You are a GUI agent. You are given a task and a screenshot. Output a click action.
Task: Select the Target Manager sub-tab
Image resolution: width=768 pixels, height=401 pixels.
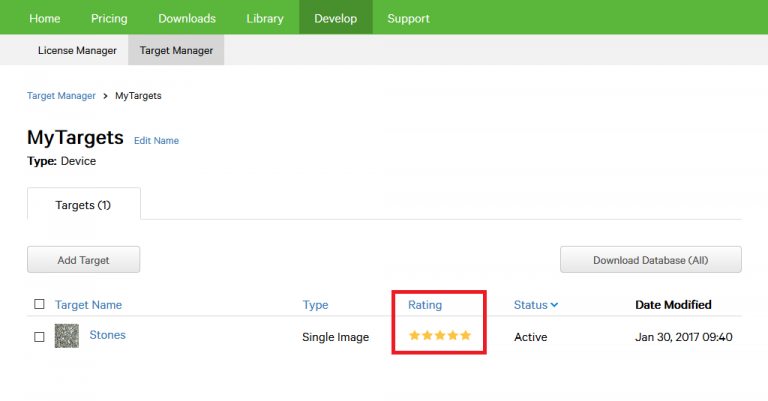point(176,49)
